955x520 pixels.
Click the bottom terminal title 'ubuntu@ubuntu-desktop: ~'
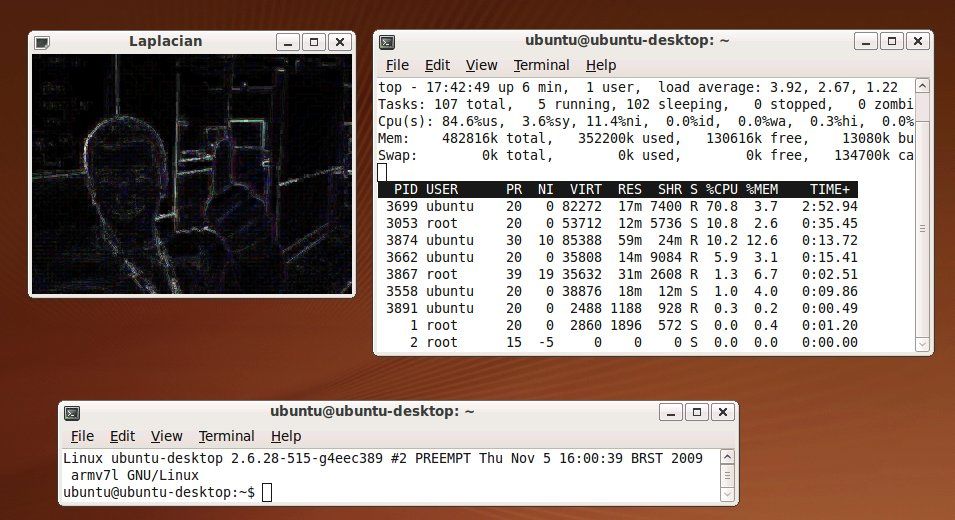[372, 412]
